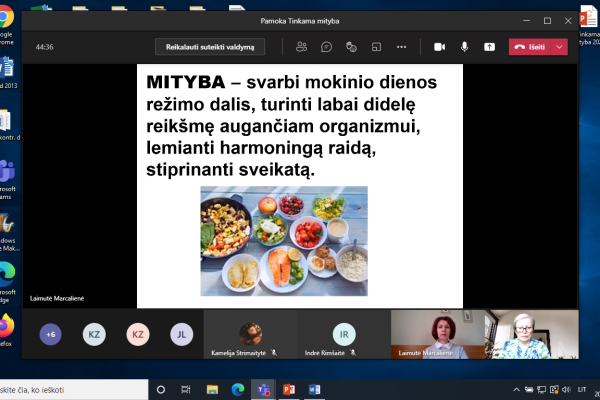Open Edge from the taskbar
Image resolution: width=600 pixels, height=400 pixels.
(x=238, y=390)
